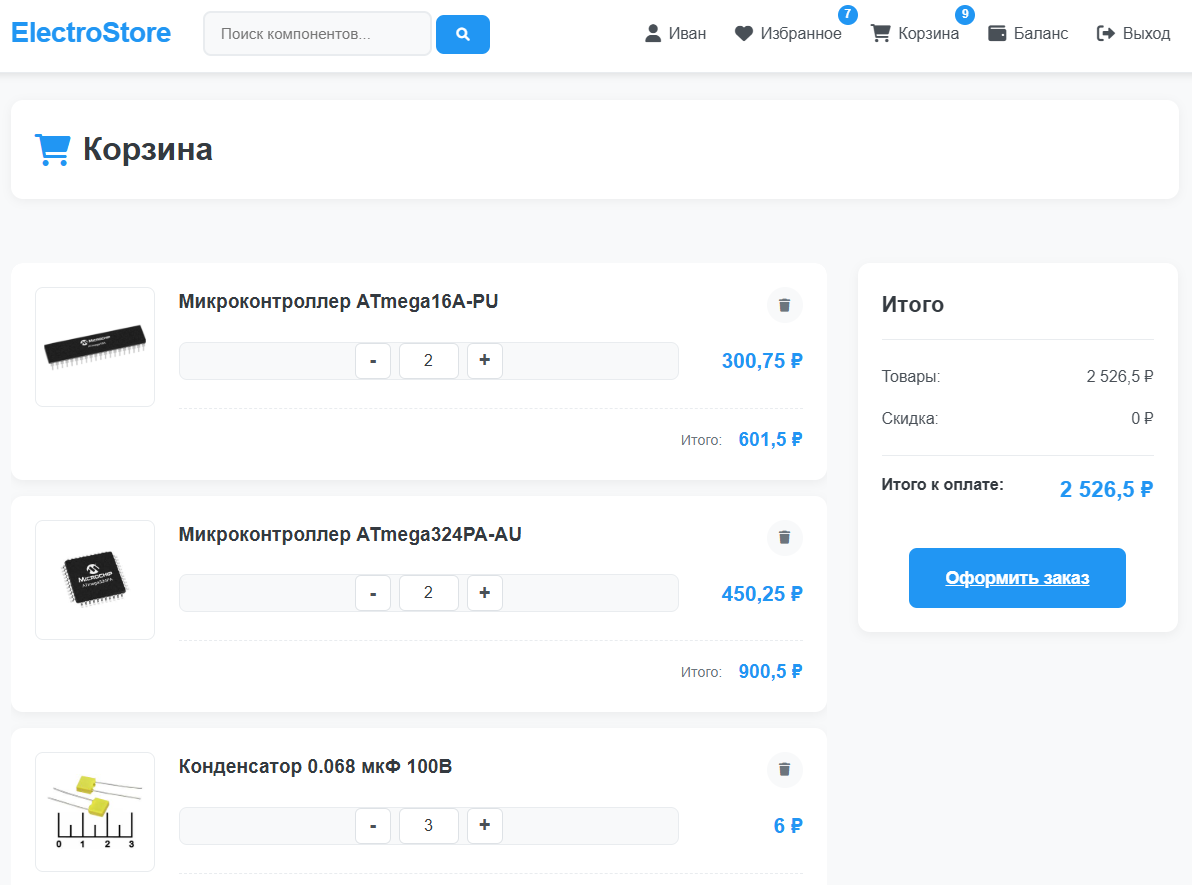Screen dimensions: 1192x885
Task: Click the magnifier search button
Action: tap(462, 34)
